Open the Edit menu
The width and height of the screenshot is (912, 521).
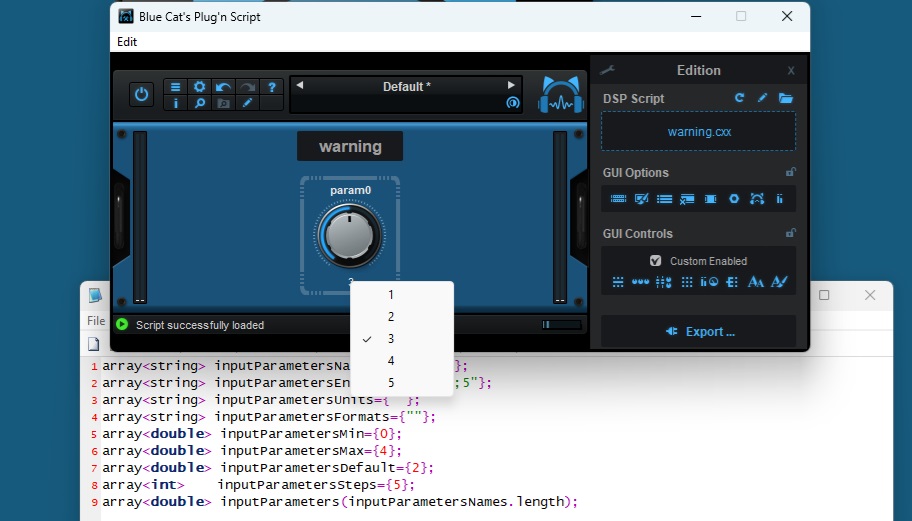[127, 42]
